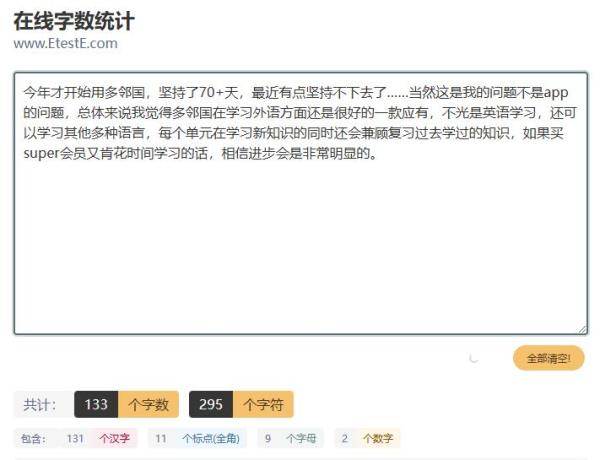Screen dimensions: 600x460
Task: Click the blue 个标点(全角) tag
Action: point(211,438)
